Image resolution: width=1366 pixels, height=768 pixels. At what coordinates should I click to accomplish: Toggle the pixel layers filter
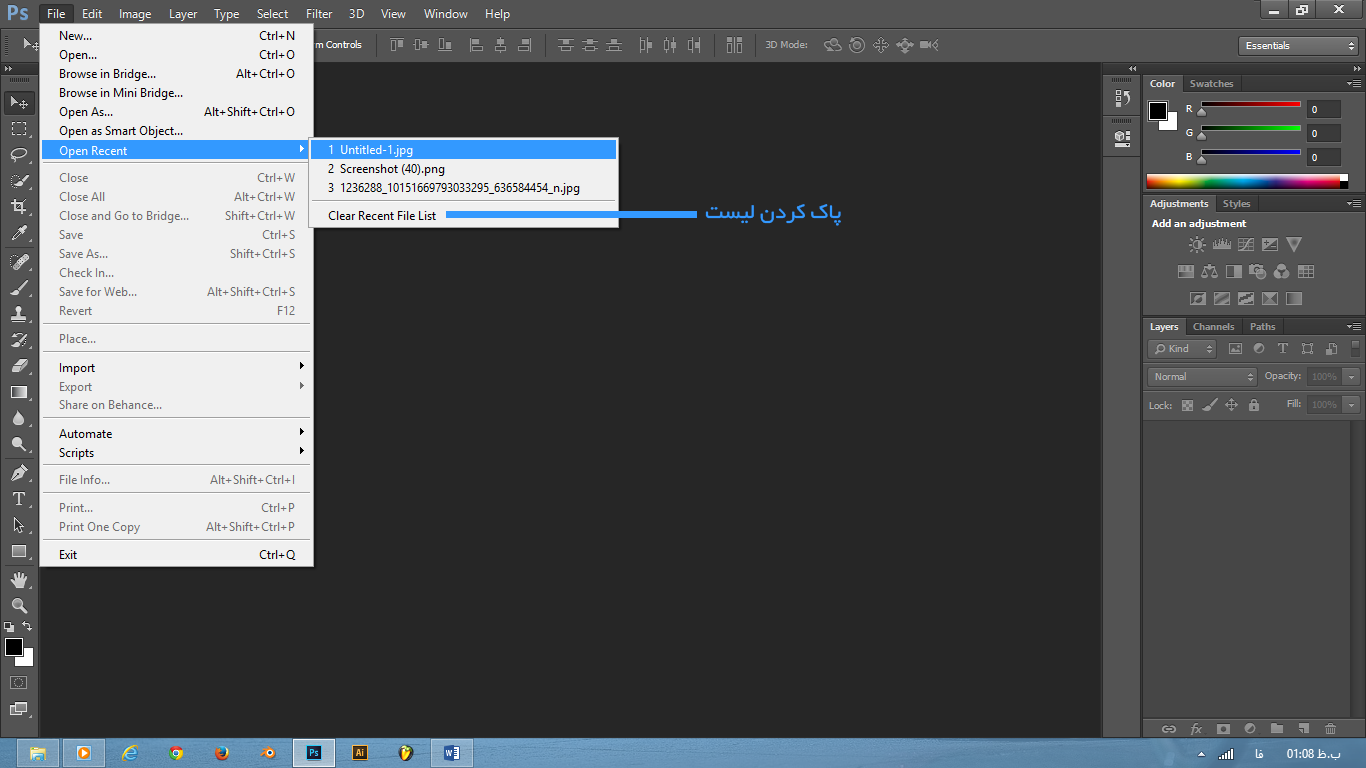pos(1235,349)
